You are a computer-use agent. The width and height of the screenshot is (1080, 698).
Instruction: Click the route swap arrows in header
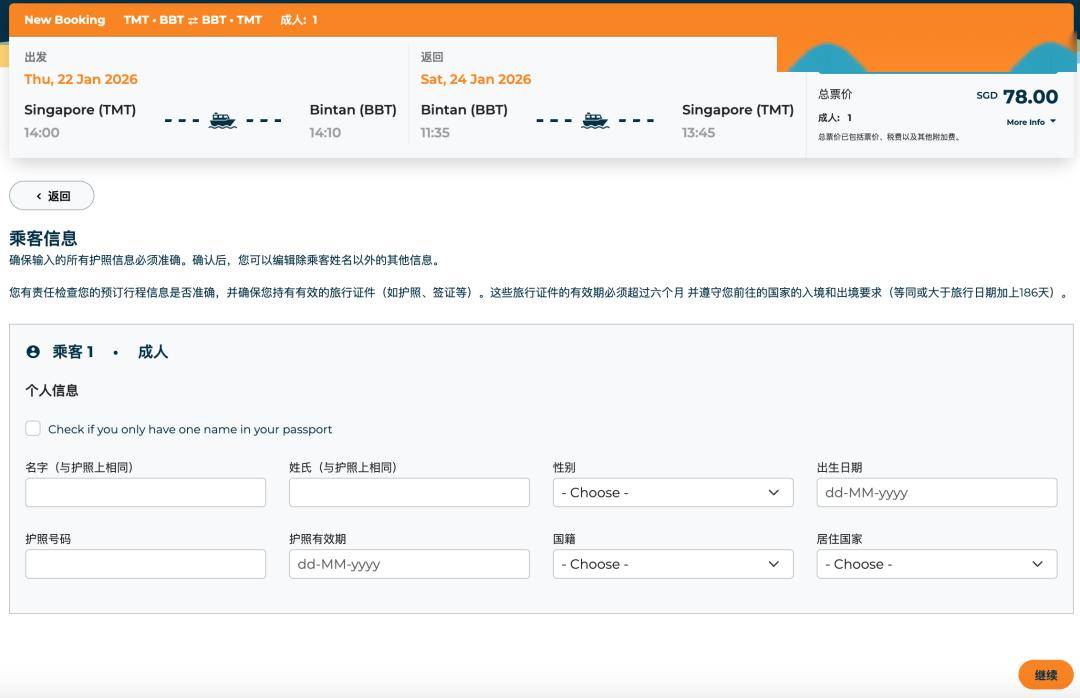[193, 20]
